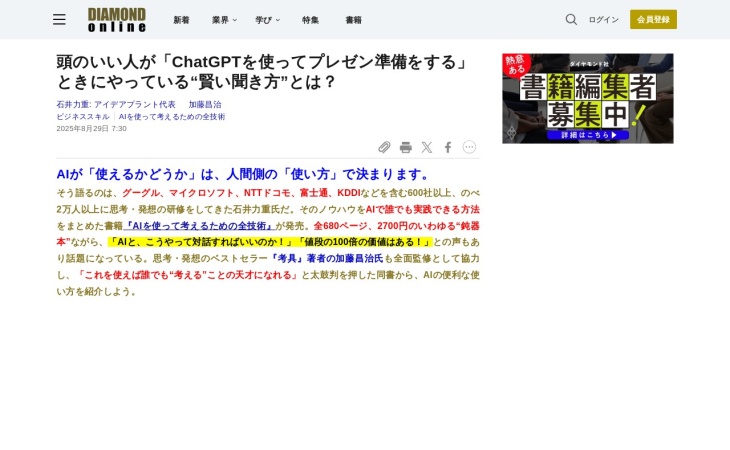Click the blue subheading AIが「使えるかどうか」
Screen dimensions: 730x450
coord(243,174)
